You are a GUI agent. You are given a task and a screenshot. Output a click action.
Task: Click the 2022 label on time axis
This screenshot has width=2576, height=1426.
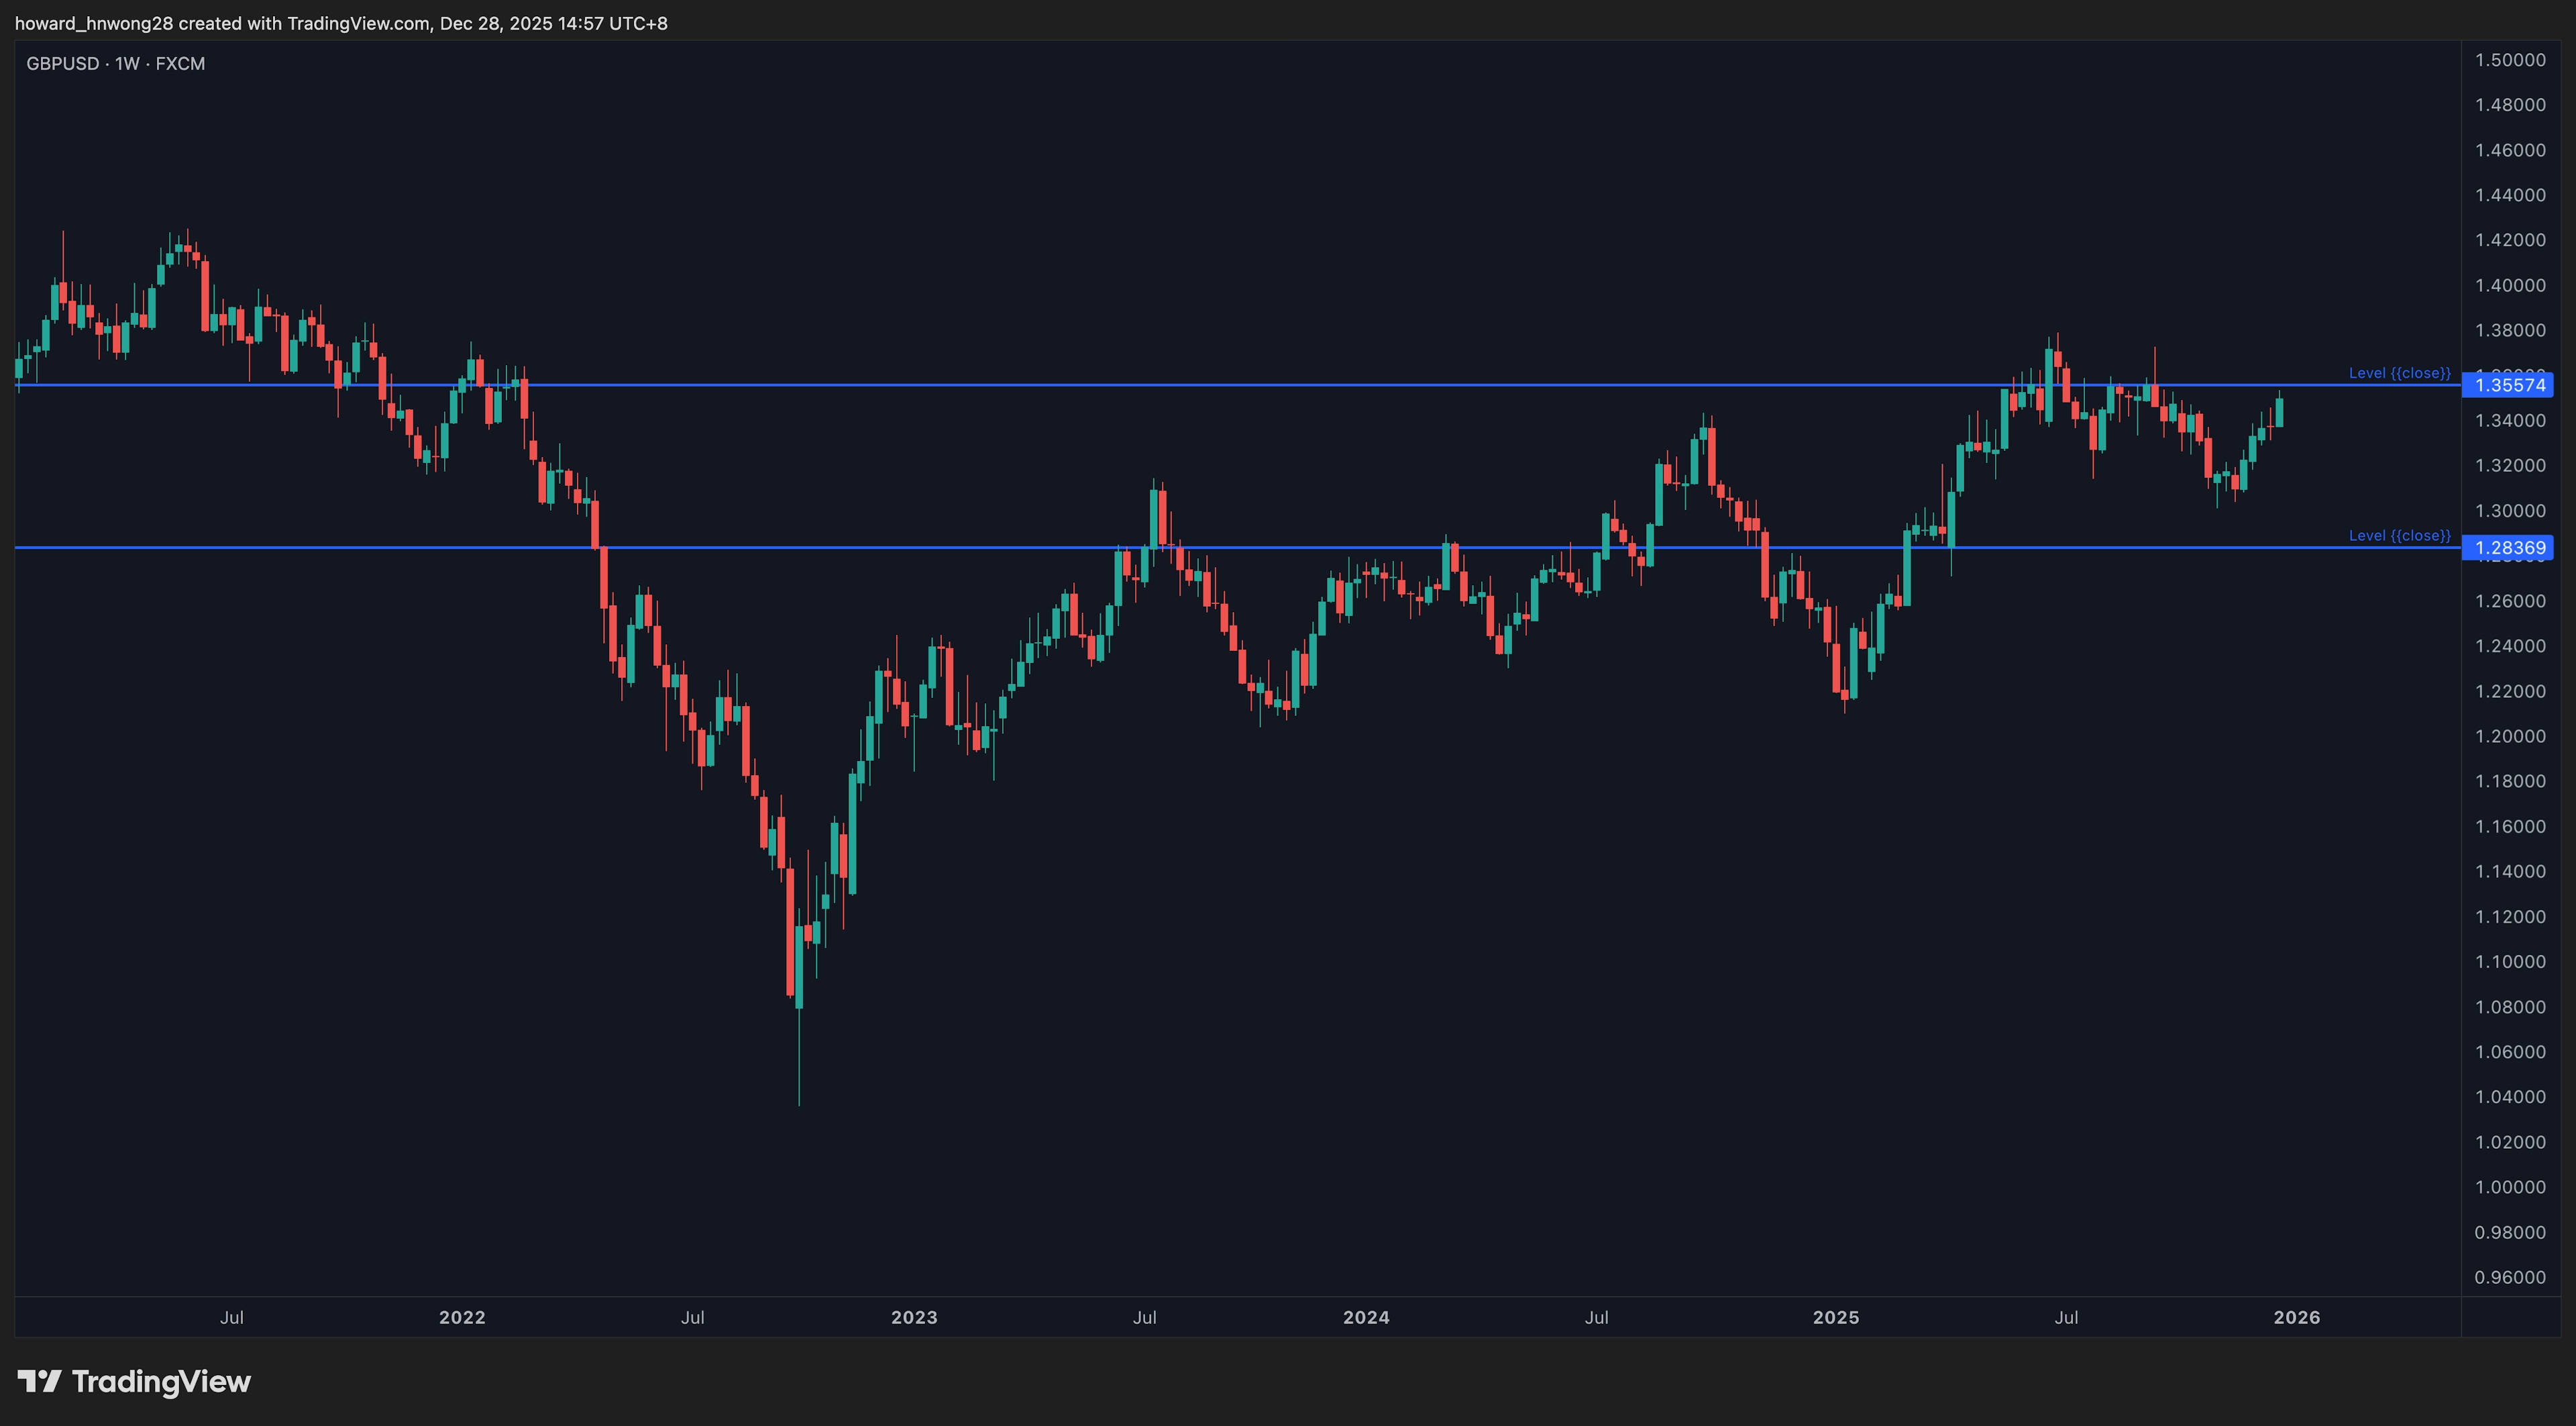point(462,1317)
